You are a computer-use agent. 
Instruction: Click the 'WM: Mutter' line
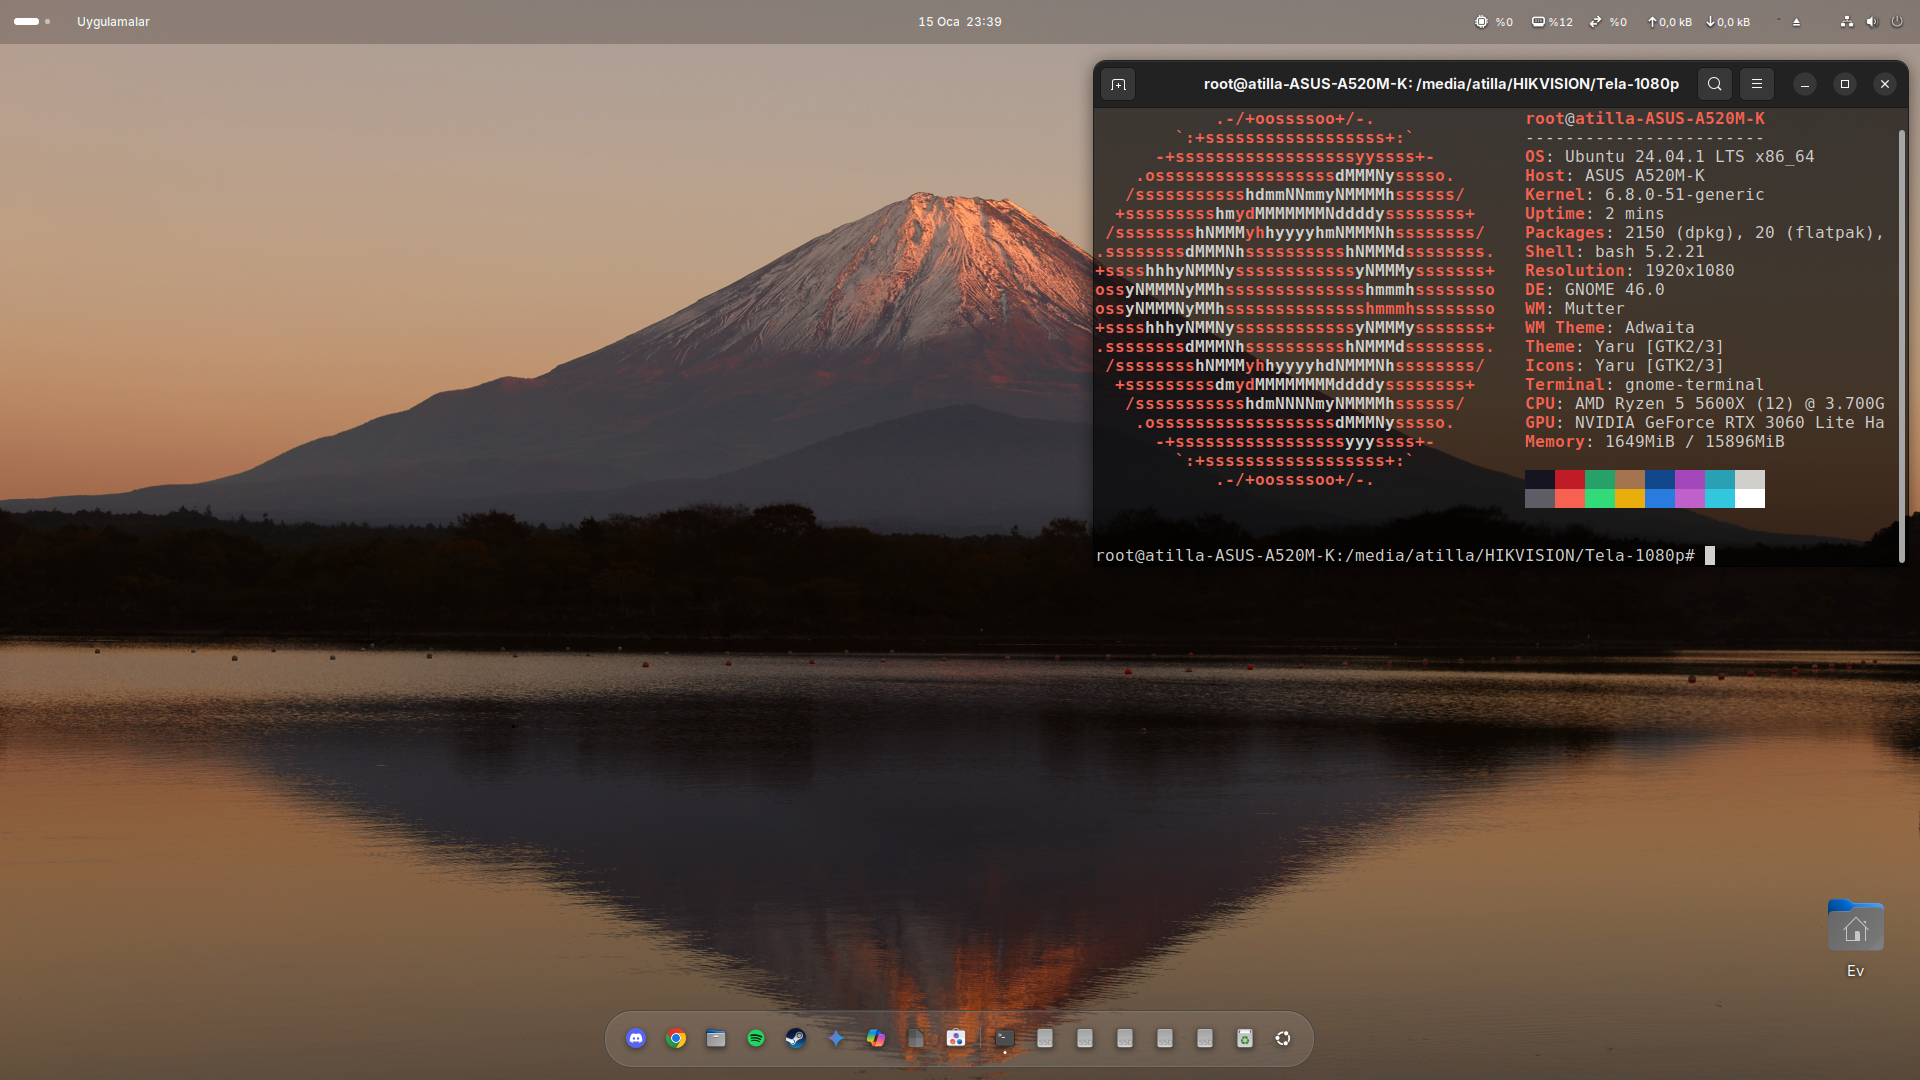coord(1574,308)
